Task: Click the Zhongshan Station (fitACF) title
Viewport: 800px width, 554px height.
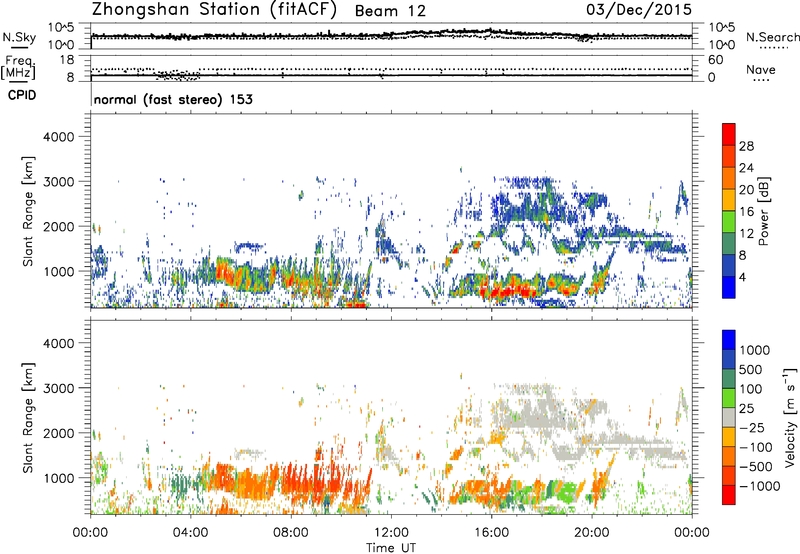Action: coord(214,10)
